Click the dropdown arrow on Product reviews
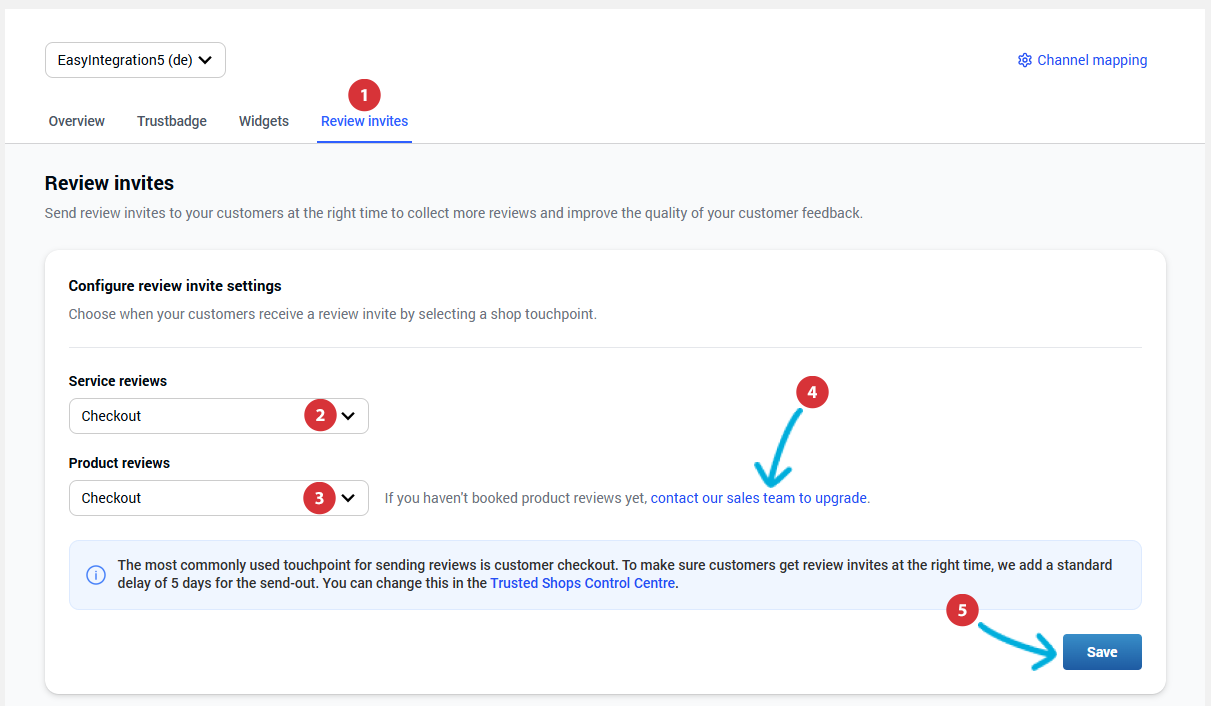The height and width of the screenshot is (706, 1211). pos(348,497)
